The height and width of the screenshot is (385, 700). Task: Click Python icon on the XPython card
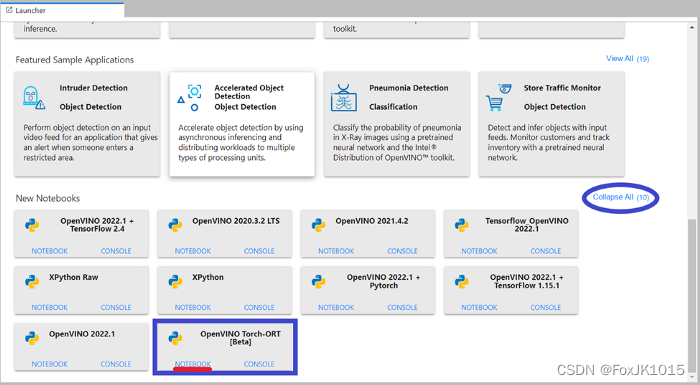click(175, 281)
